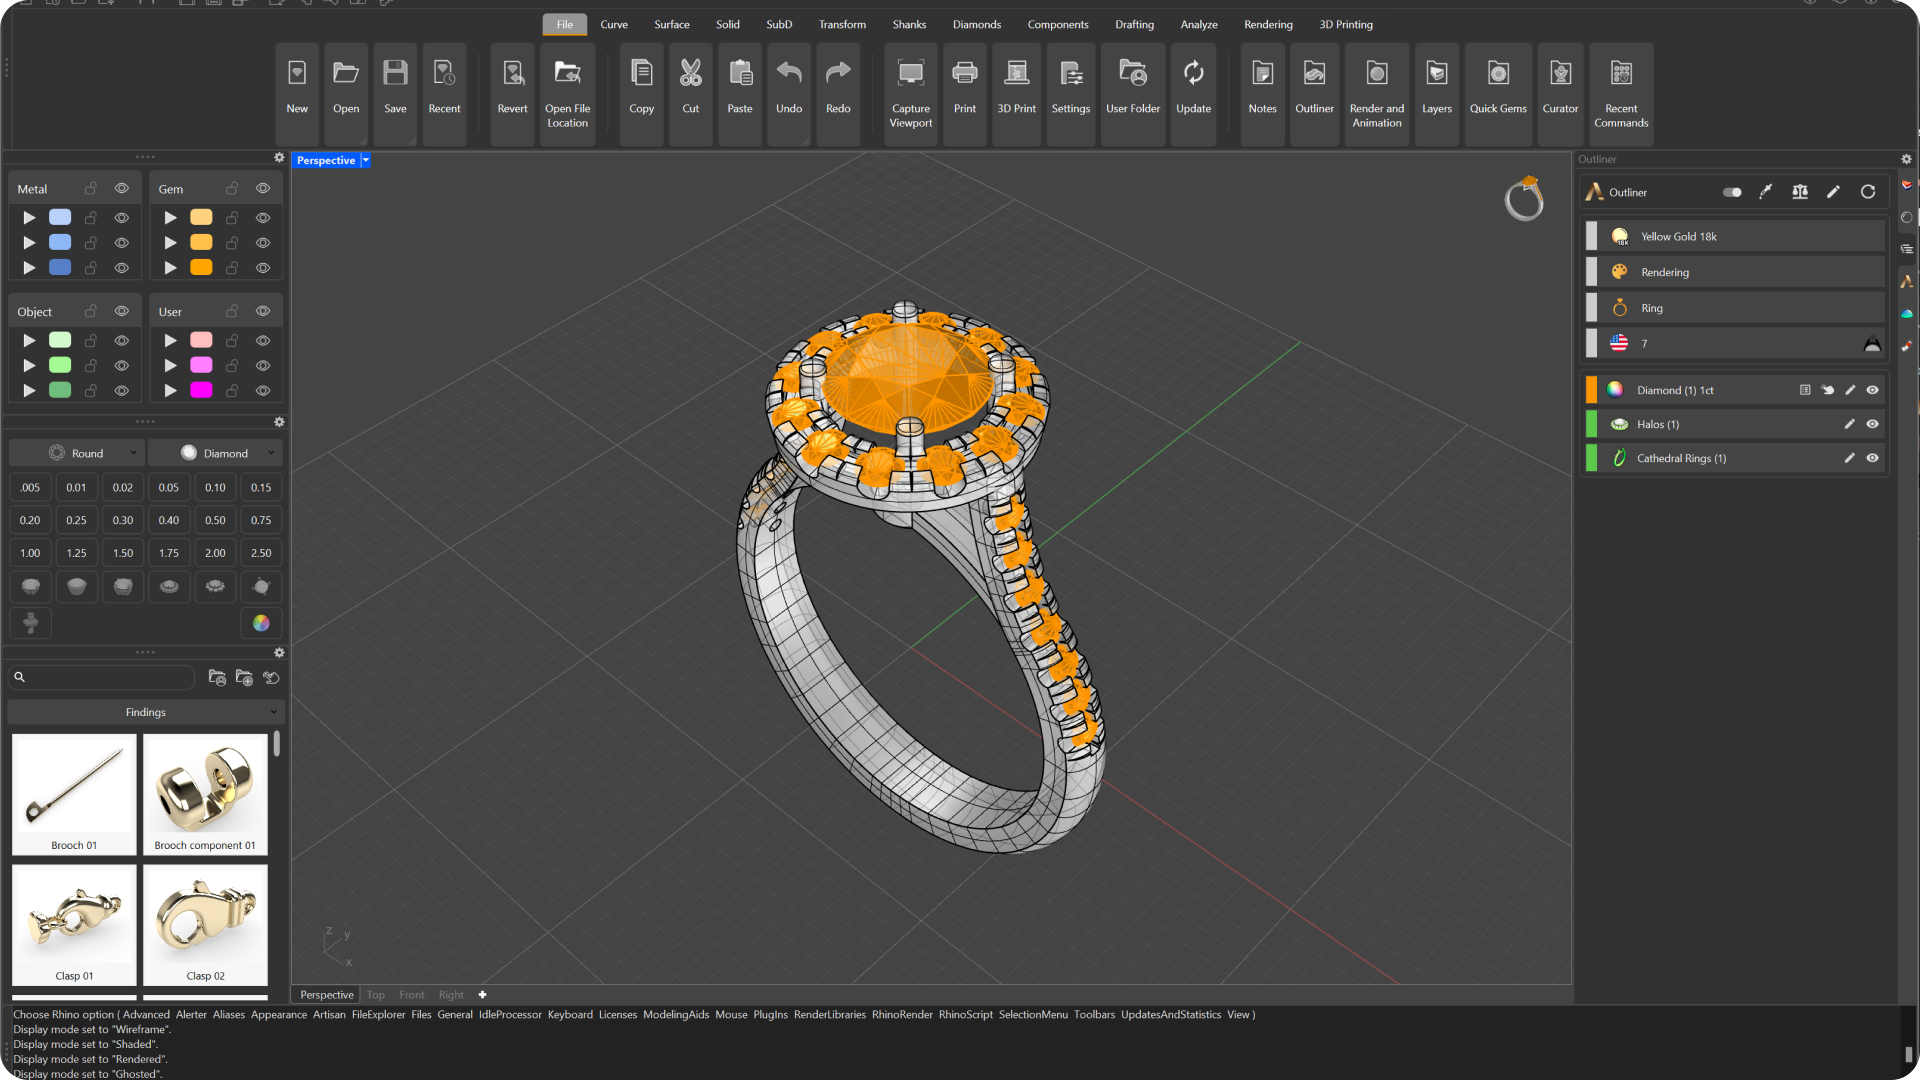Open the Curator tool

click(x=1559, y=75)
